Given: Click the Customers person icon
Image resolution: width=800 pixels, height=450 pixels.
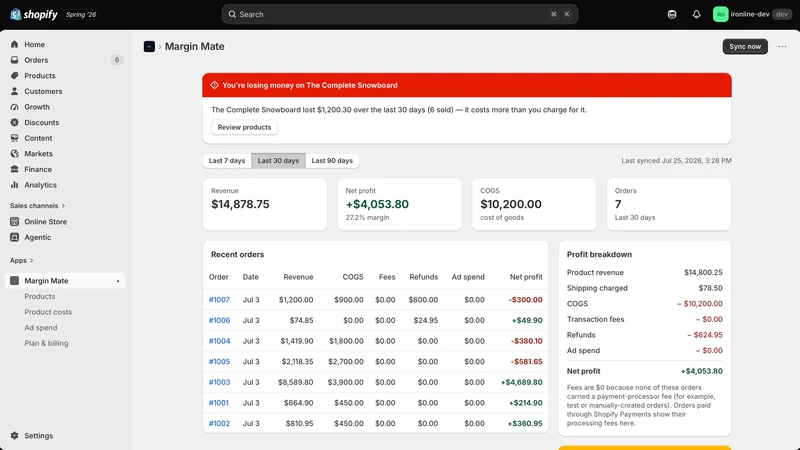Looking at the screenshot, I should coord(14,91).
